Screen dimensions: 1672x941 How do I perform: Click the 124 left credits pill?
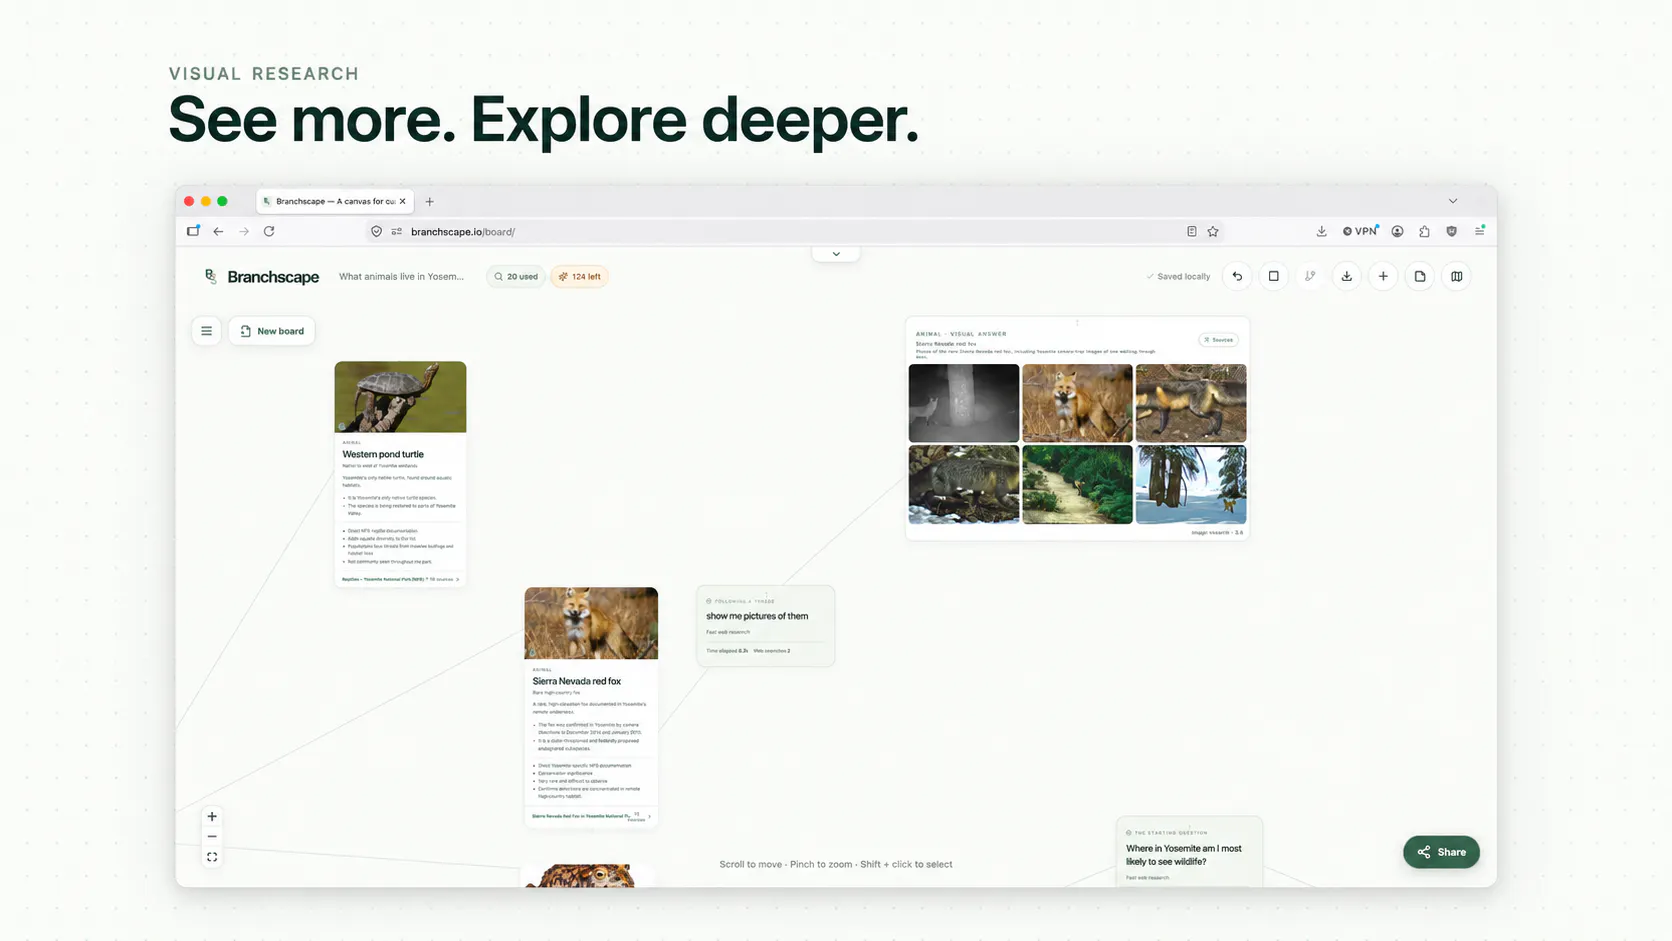580,277
